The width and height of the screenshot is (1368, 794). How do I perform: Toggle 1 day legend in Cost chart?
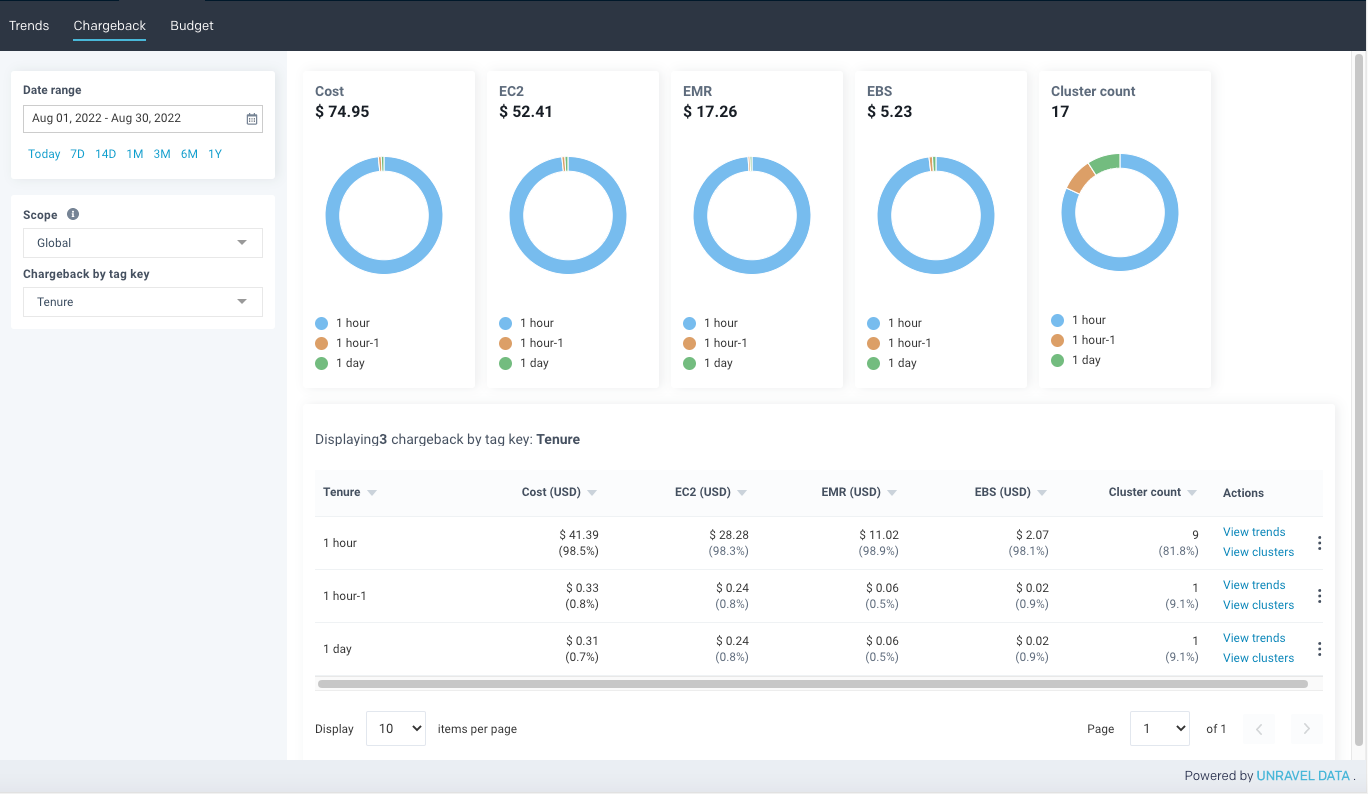340,363
